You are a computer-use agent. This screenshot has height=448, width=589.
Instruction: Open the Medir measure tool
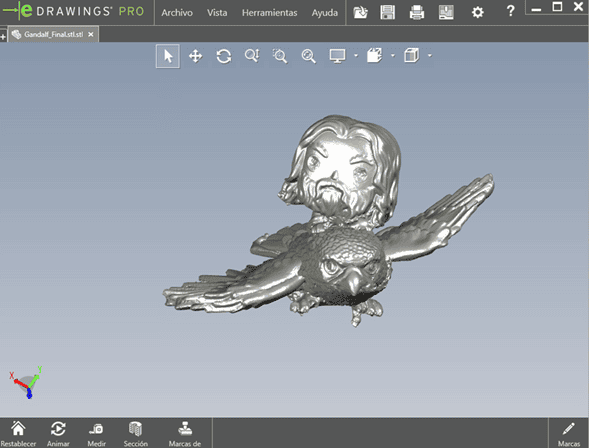tap(97, 434)
